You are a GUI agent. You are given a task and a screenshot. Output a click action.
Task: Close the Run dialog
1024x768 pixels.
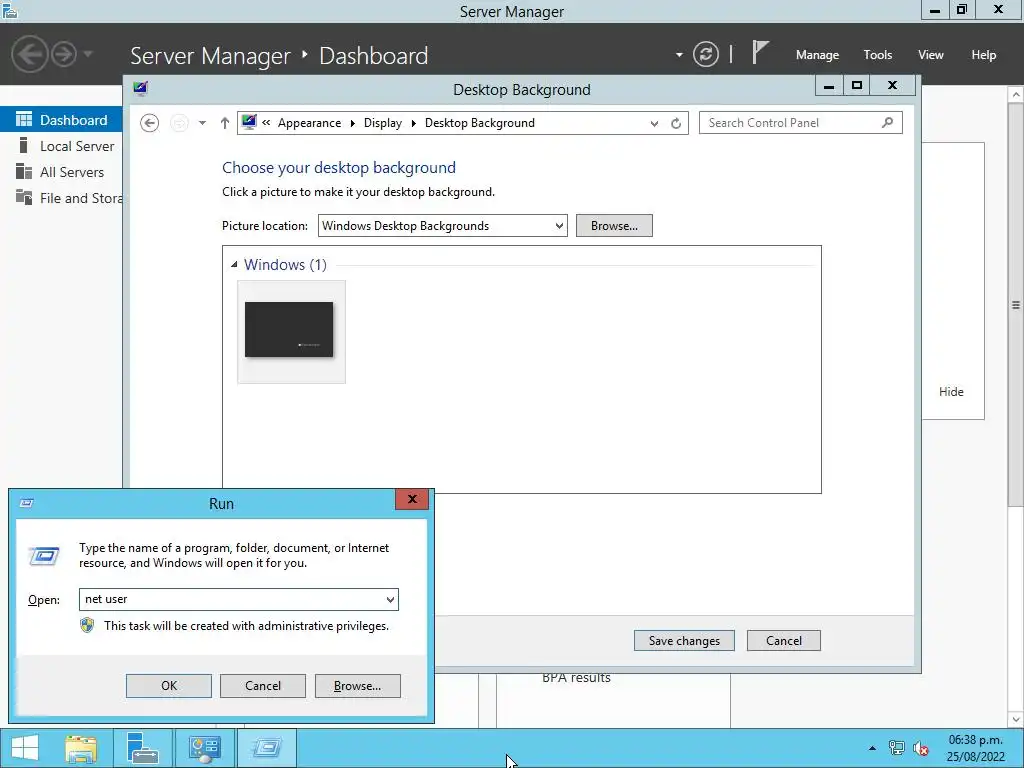pyautogui.click(x=412, y=500)
